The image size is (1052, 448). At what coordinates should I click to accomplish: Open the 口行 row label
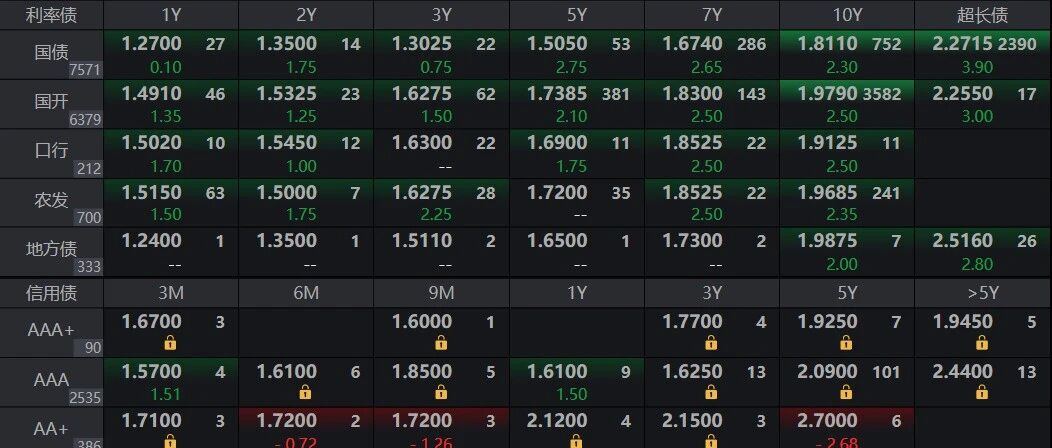click(52, 151)
